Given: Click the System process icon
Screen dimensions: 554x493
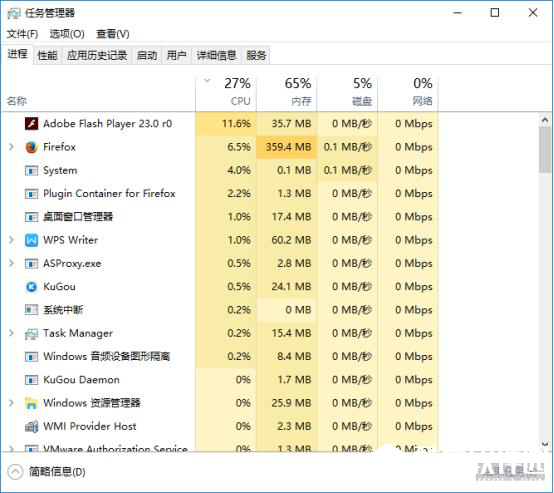Looking at the screenshot, I should tap(31, 171).
